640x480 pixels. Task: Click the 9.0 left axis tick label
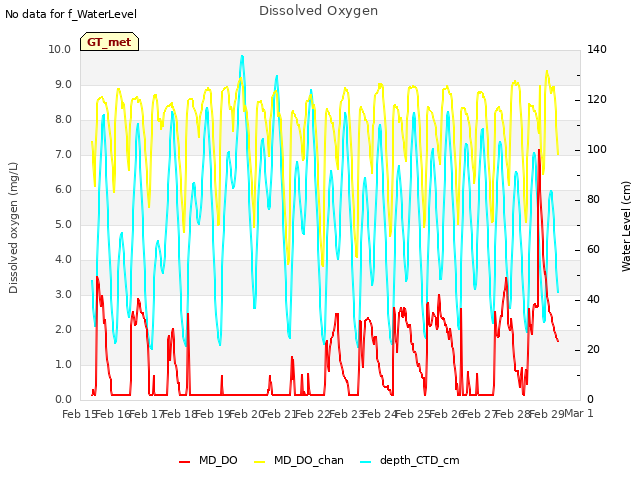(63, 84)
